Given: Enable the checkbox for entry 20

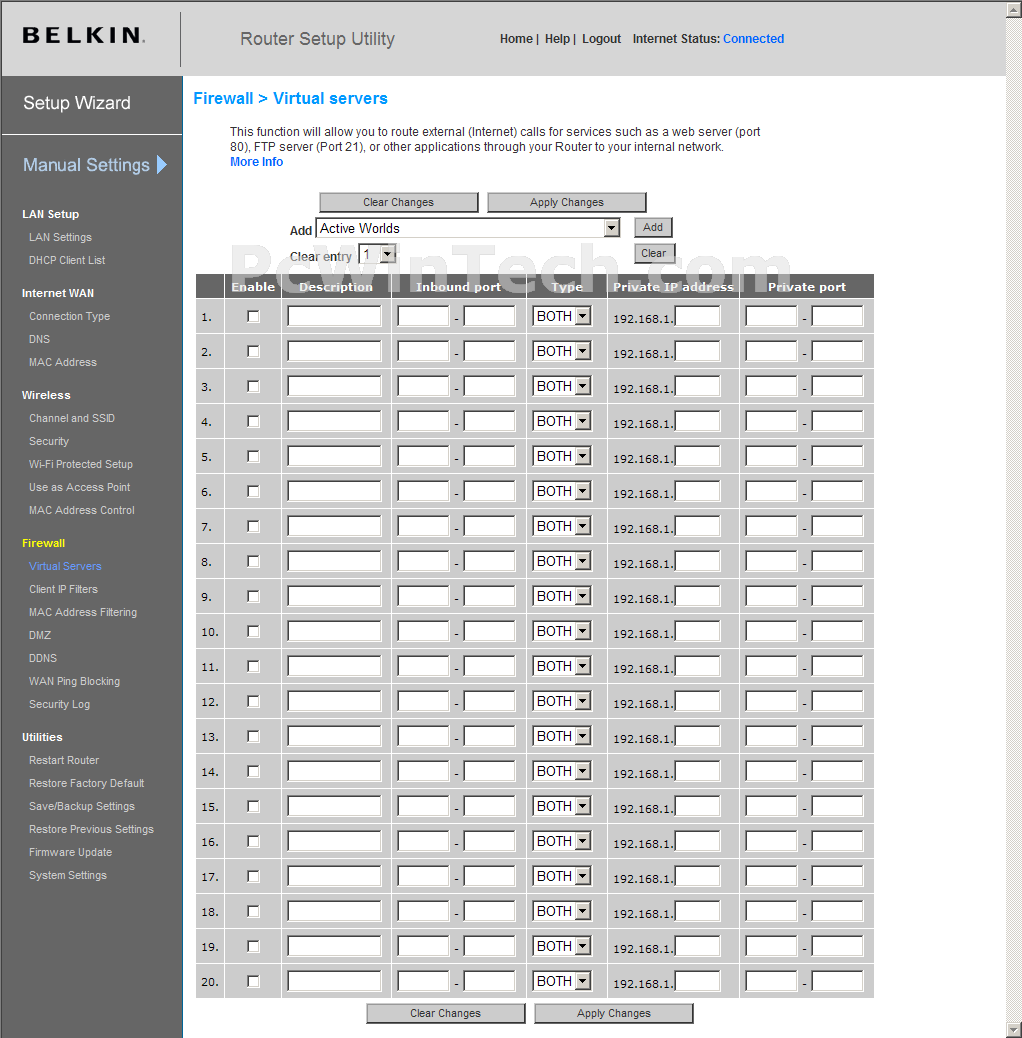Looking at the screenshot, I should pos(253,982).
